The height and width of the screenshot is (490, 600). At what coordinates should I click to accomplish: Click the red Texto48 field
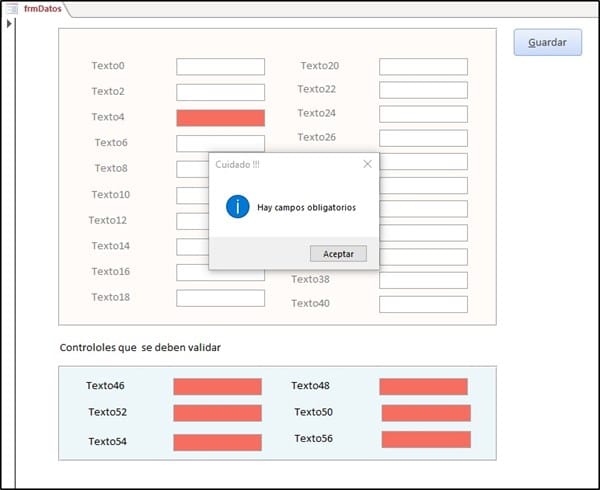click(x=424, y=387)
